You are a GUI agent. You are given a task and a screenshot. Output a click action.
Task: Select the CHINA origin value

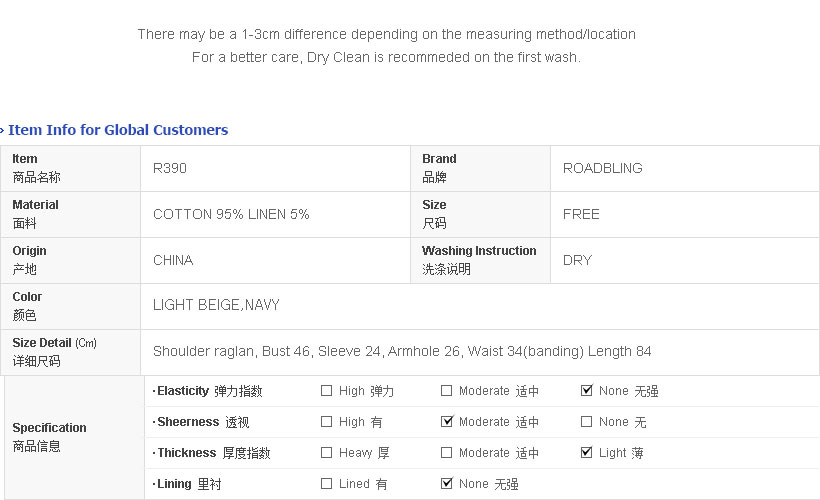pyautogui.click(x=173, y=260)
